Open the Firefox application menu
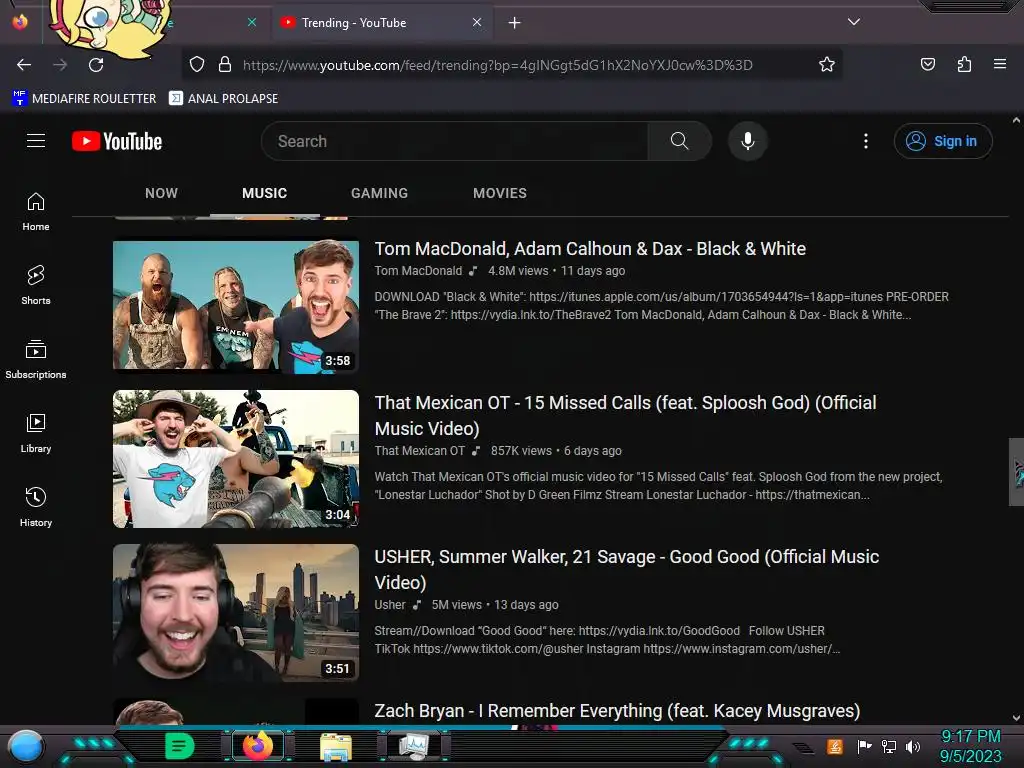Image resolution: width=1024 pixels, height=768 pixels. [x=1000, y=64]
